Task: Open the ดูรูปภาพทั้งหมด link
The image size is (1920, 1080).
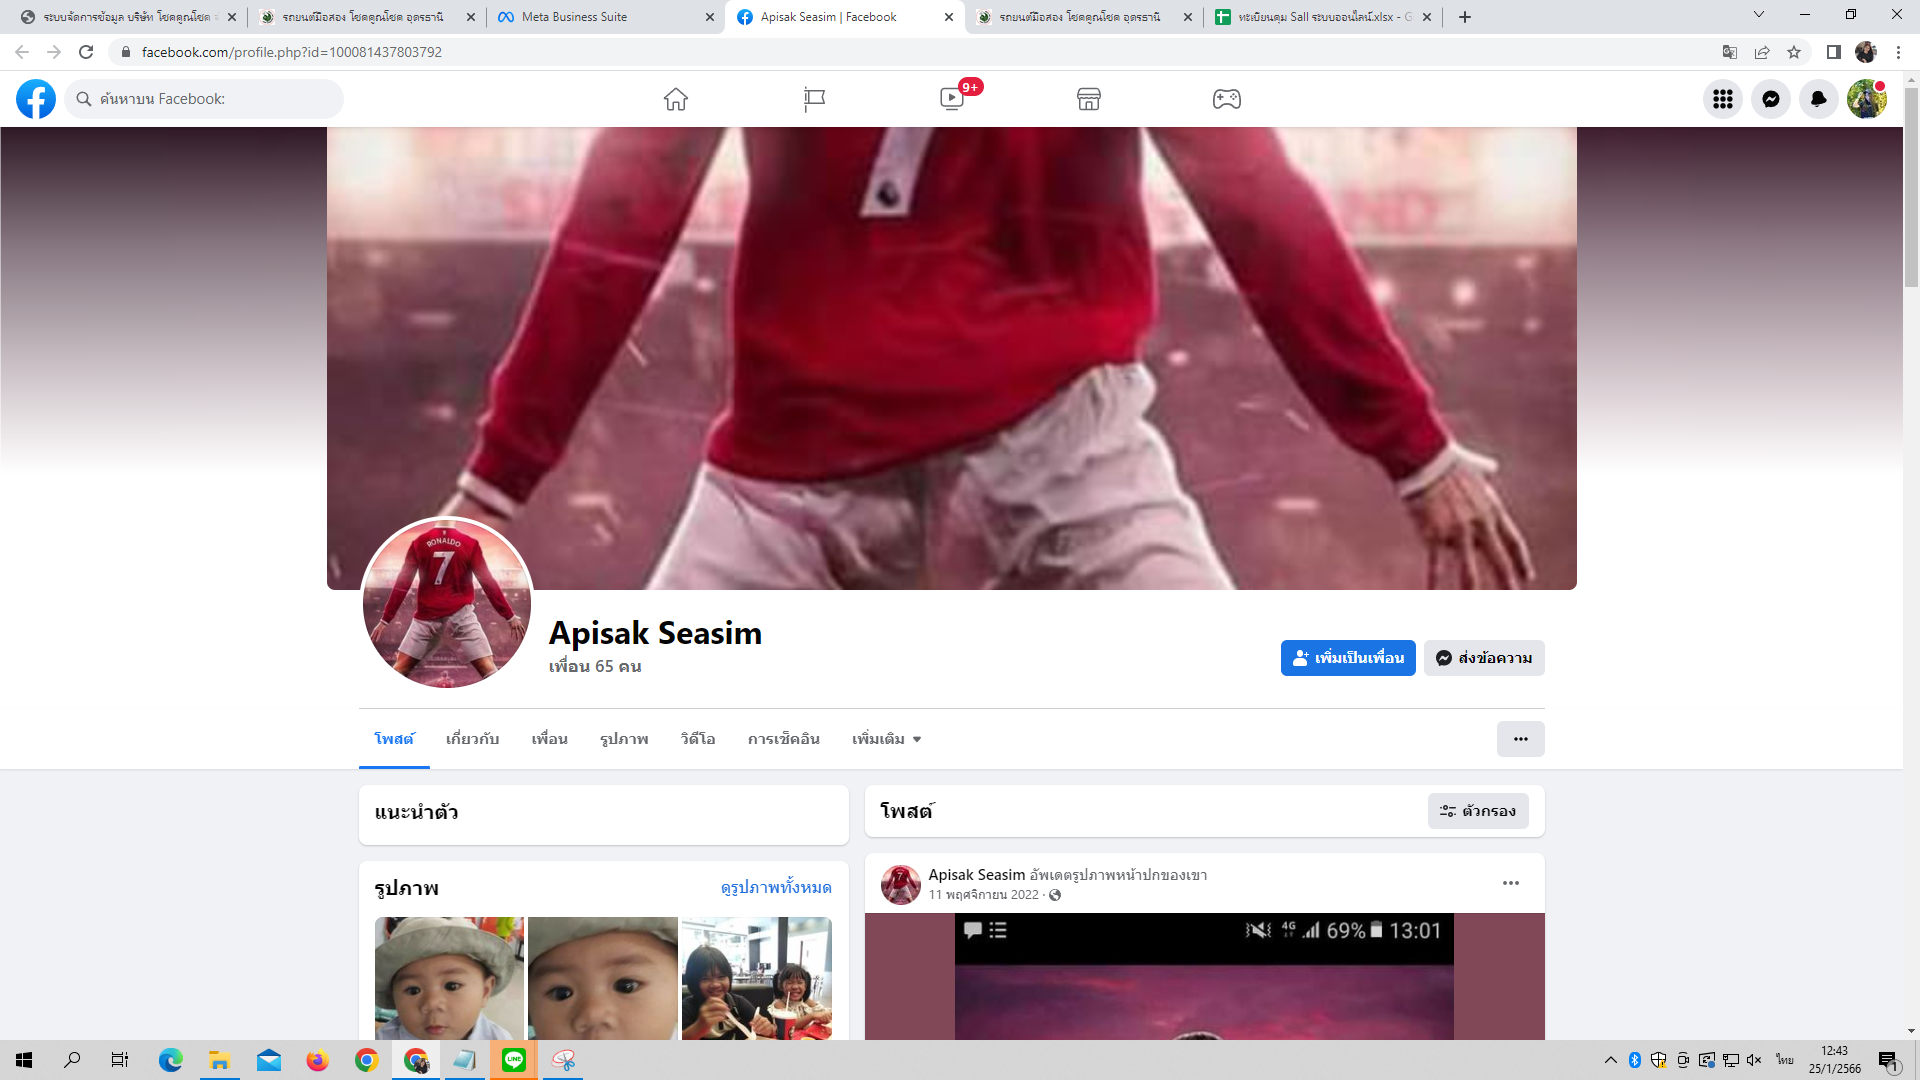Action: pos(776,888)
